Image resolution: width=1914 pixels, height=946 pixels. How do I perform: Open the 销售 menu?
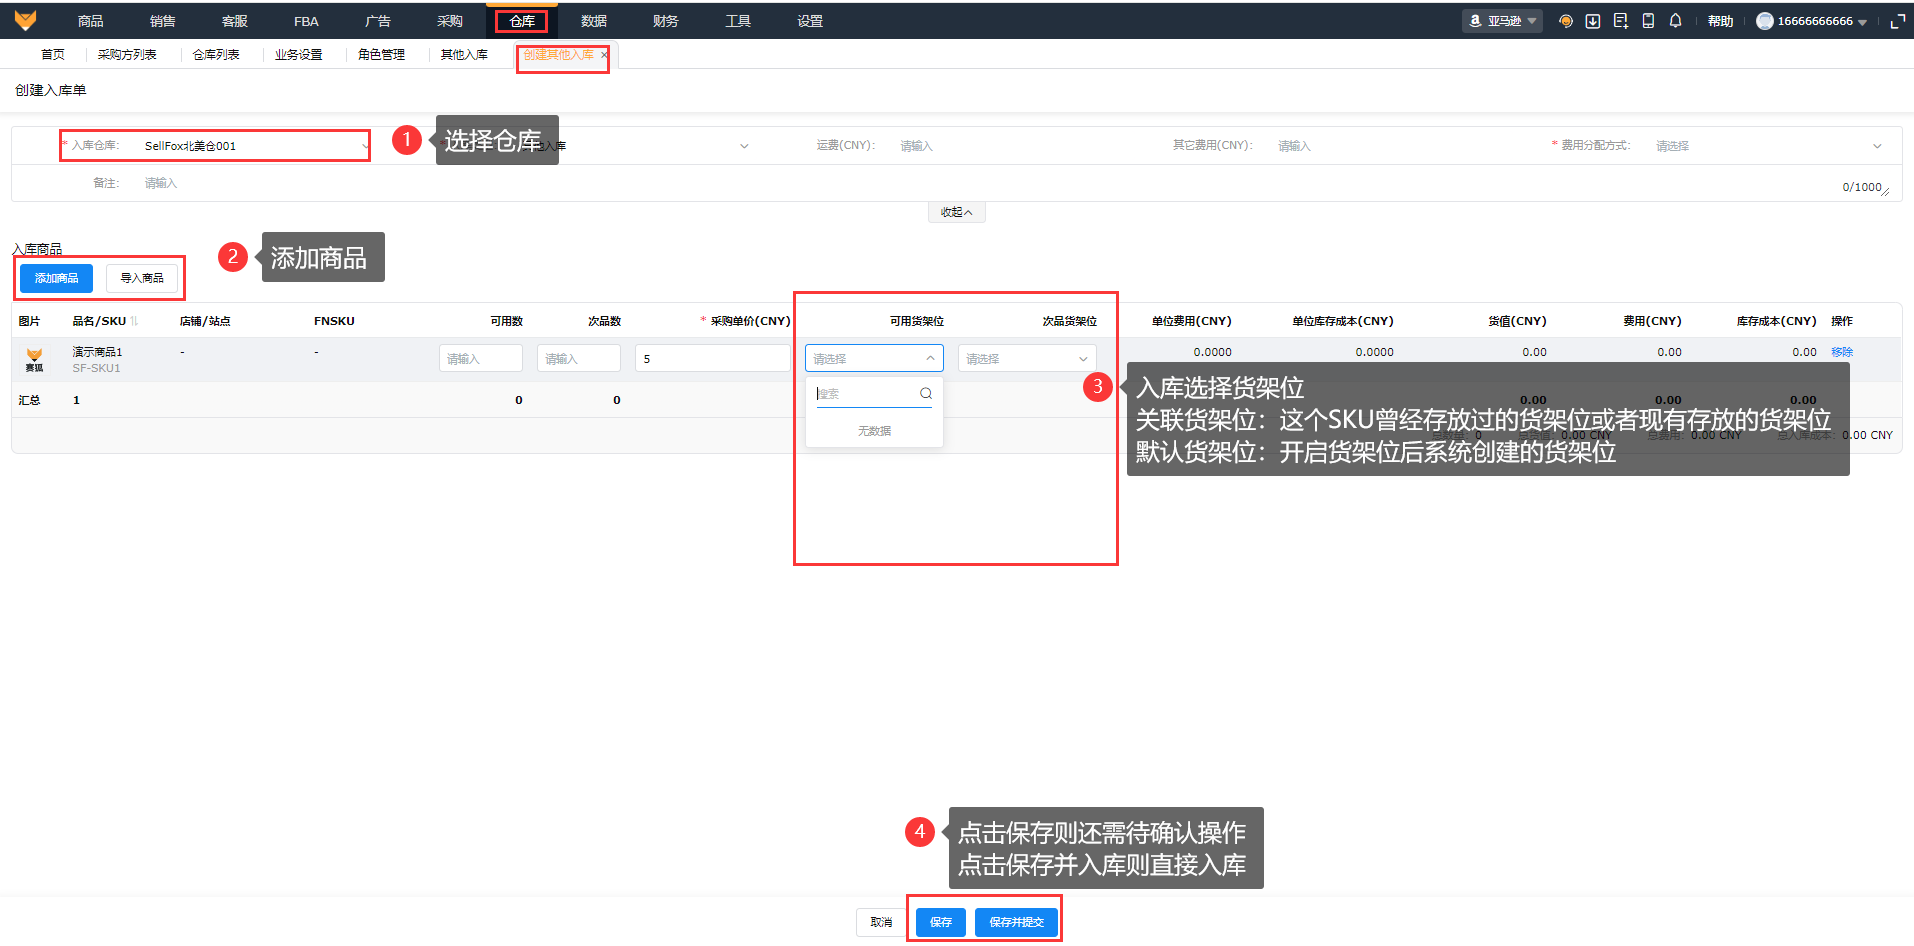click(163, 21)
